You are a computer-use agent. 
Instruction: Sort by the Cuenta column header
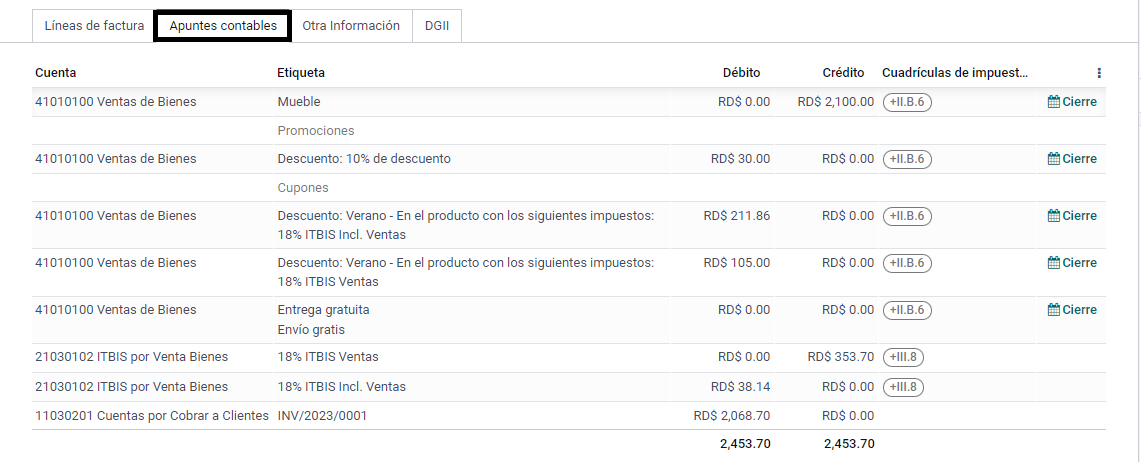55,73
